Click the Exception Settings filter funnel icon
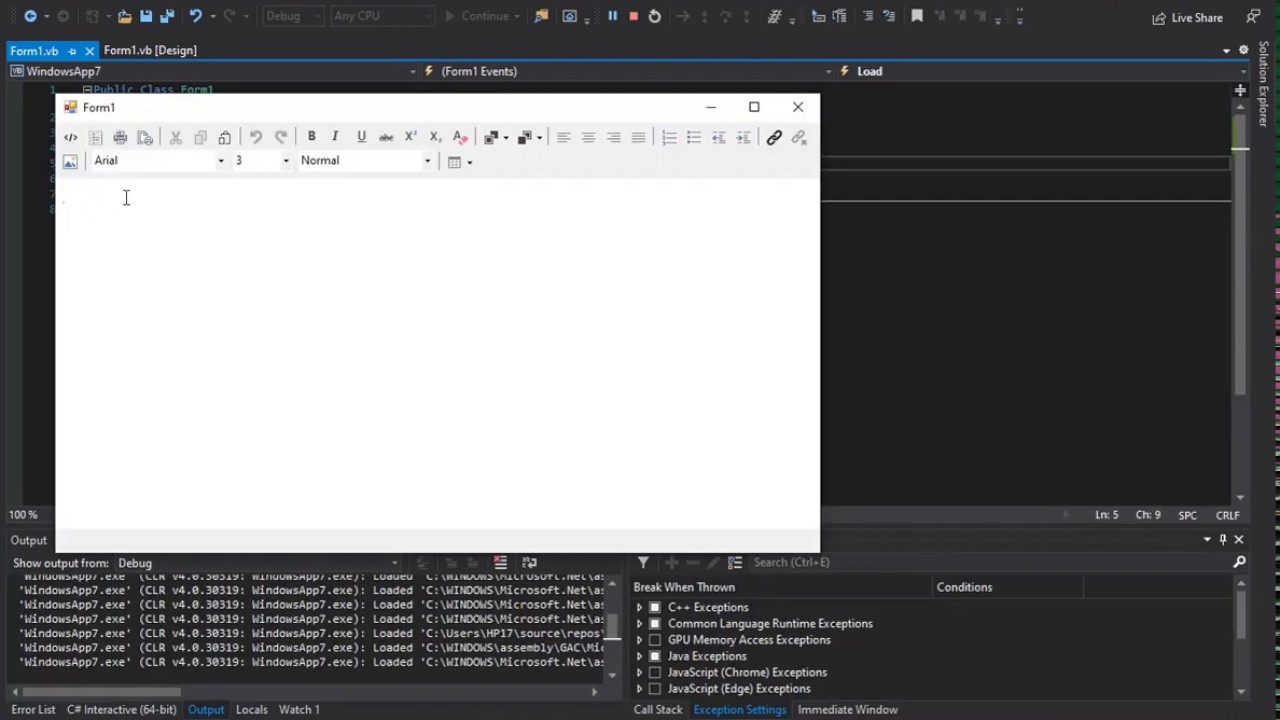 [643, 562]
